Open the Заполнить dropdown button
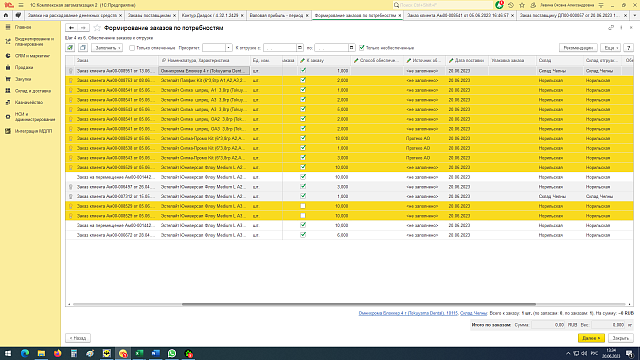Screen dimensions: 640x360 107,48
